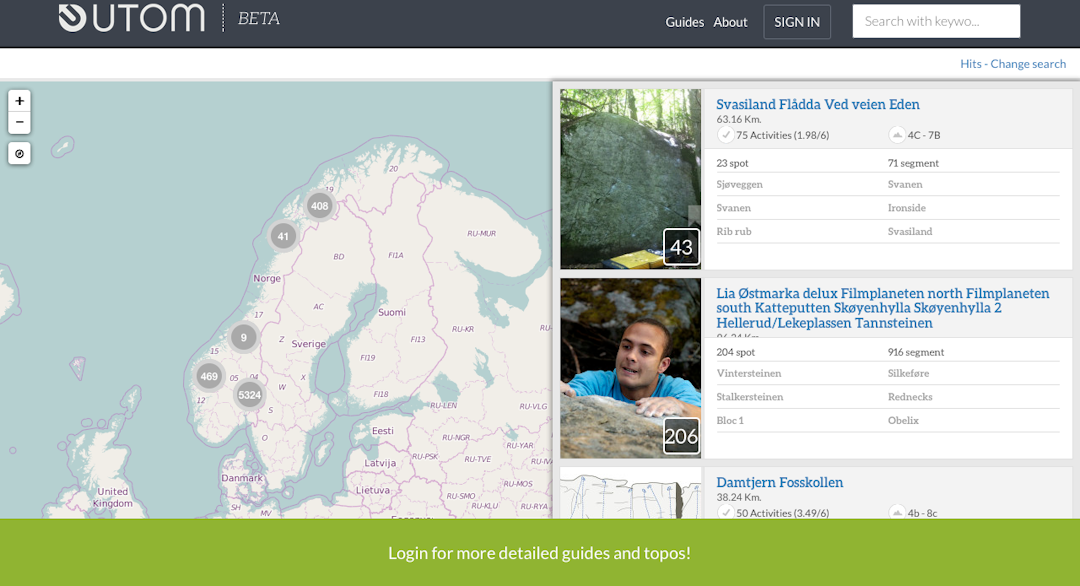Image resolution: width=1080 pixels, height=586 pixels.
Task: View the Svasiland boulder thumbnail
Action: tap(630, 178)
